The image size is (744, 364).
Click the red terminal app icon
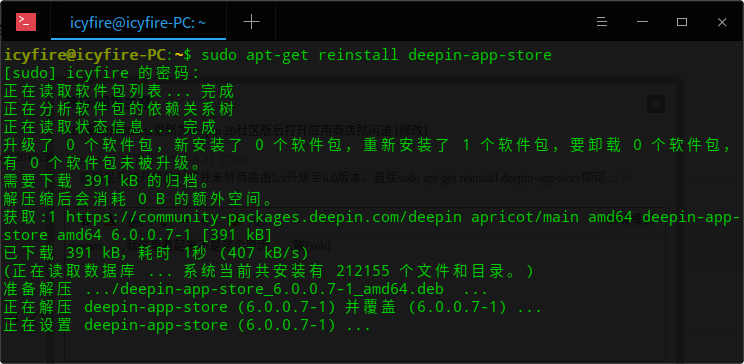(26, 22)
